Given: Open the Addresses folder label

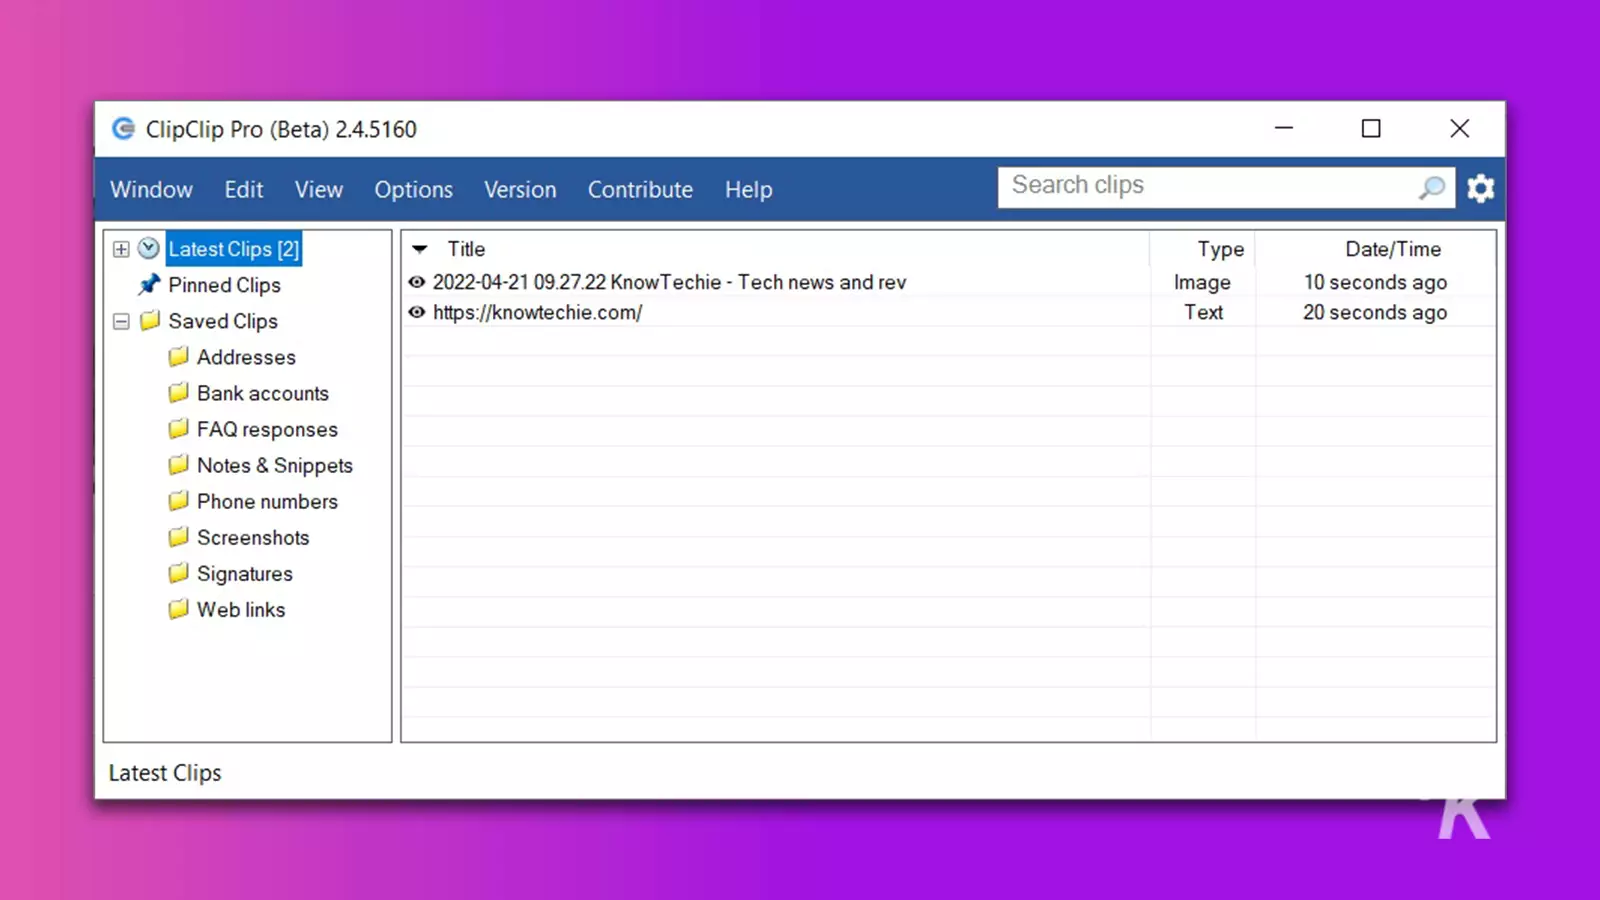Looking at the screenshot, I should 246,357.
